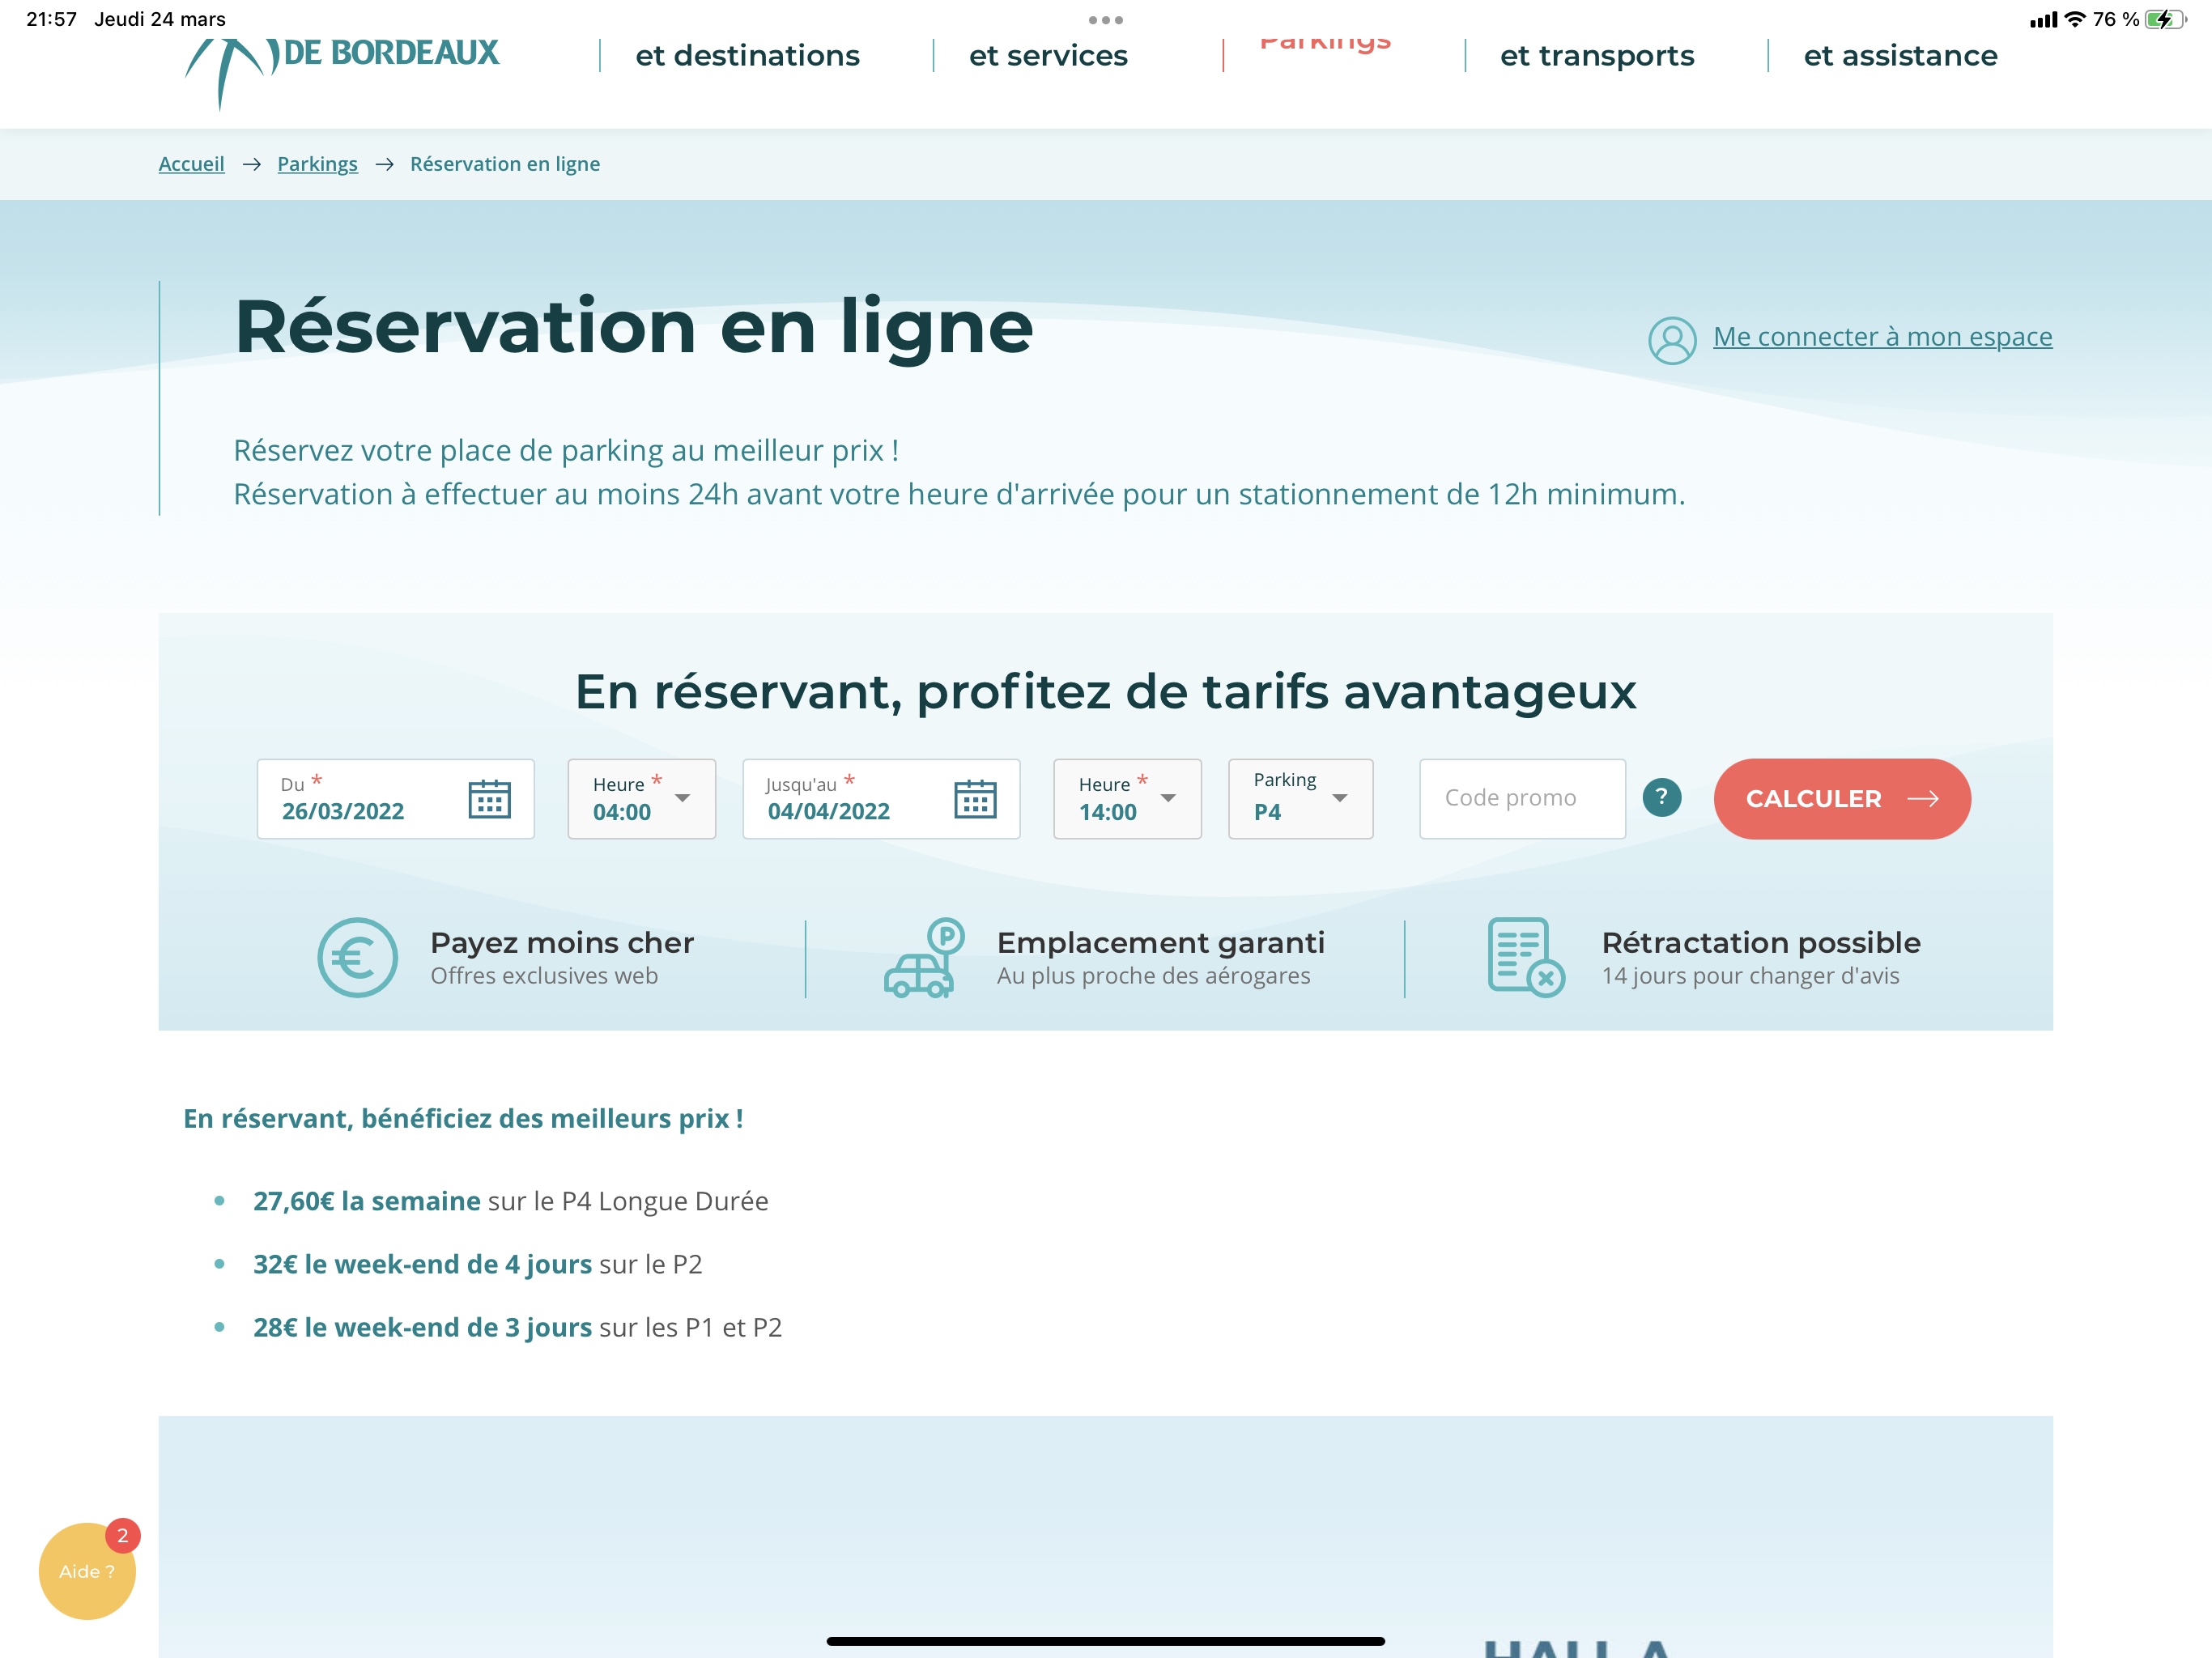Open the 'et assistance' menu

(1899, 56)
